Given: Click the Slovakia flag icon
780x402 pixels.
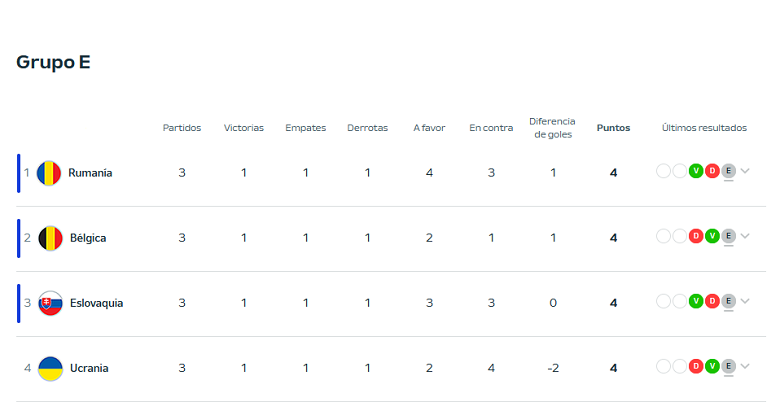Looking at the screenshot, I should point(49,303).
